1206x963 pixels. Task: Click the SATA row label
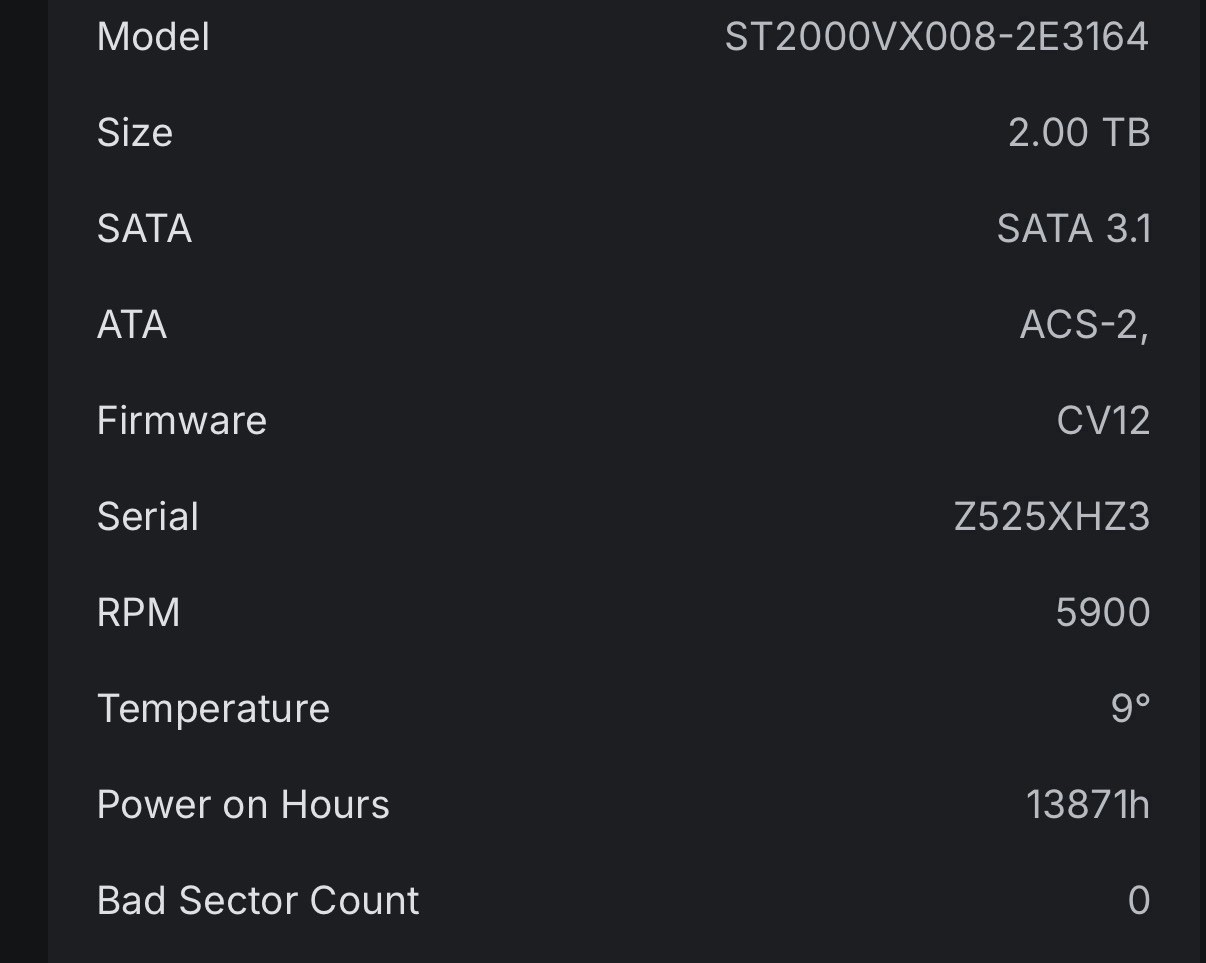(x=144, y=229)
